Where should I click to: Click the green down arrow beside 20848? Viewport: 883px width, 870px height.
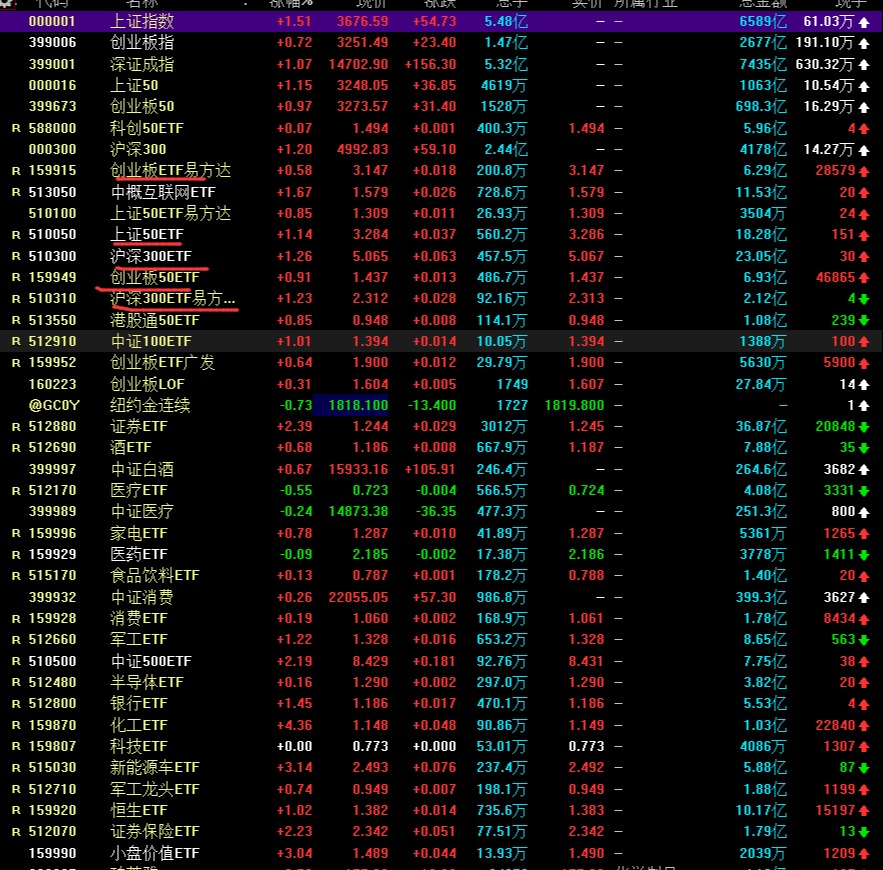tap(863, 427)
